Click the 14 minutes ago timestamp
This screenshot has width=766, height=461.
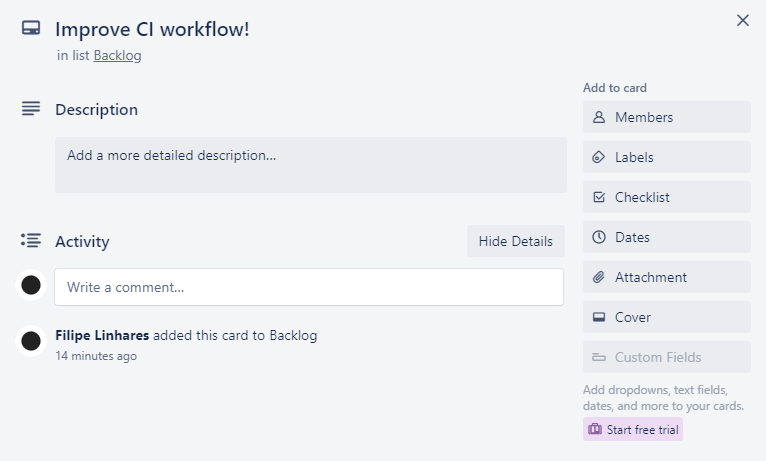(96, 356)
